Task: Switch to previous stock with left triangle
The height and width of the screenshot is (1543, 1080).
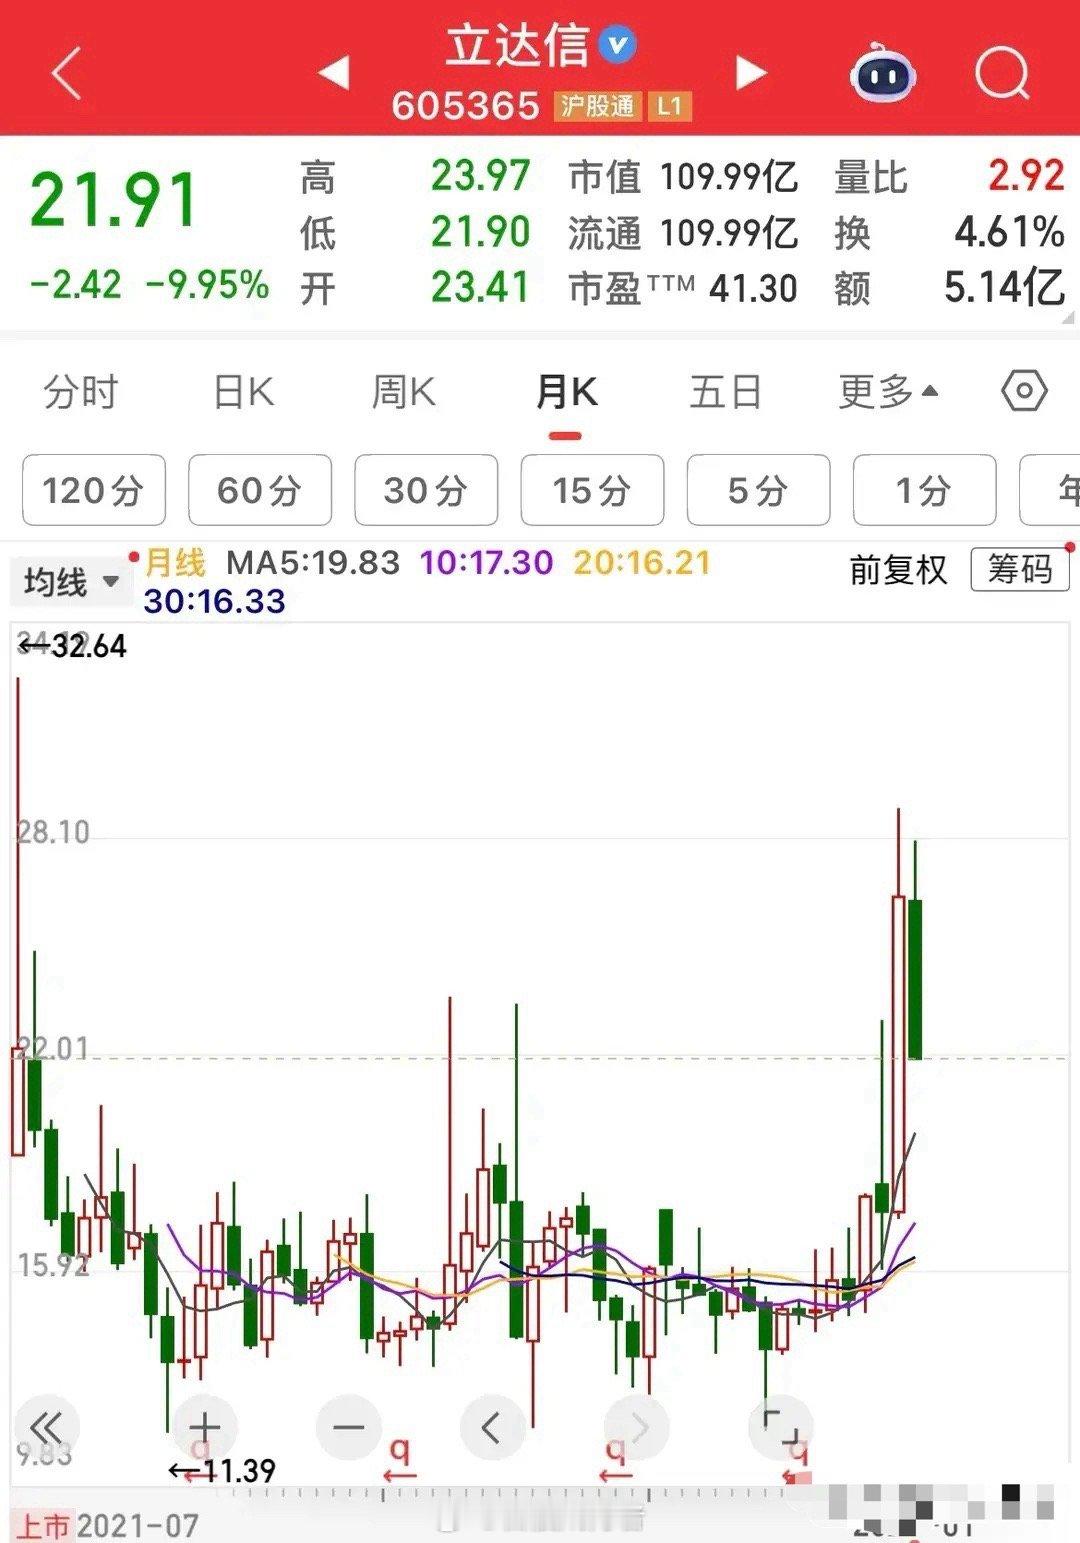Action: tap(333, 72)
